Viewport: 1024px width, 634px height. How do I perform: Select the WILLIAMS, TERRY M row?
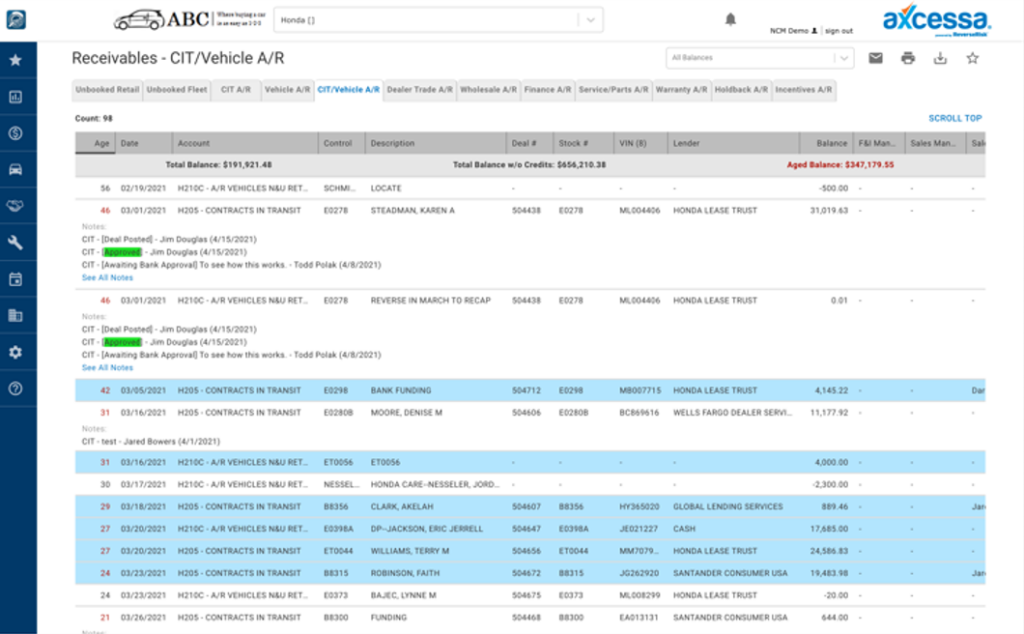pyautogui.click(x=530, y=551)
